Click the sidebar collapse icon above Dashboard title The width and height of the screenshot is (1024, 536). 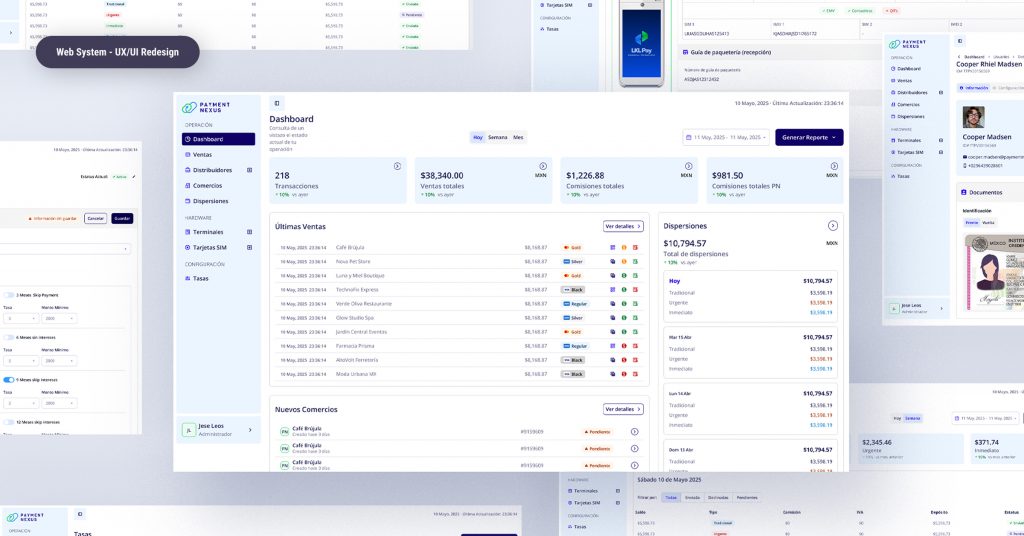(x=277, y=103)
